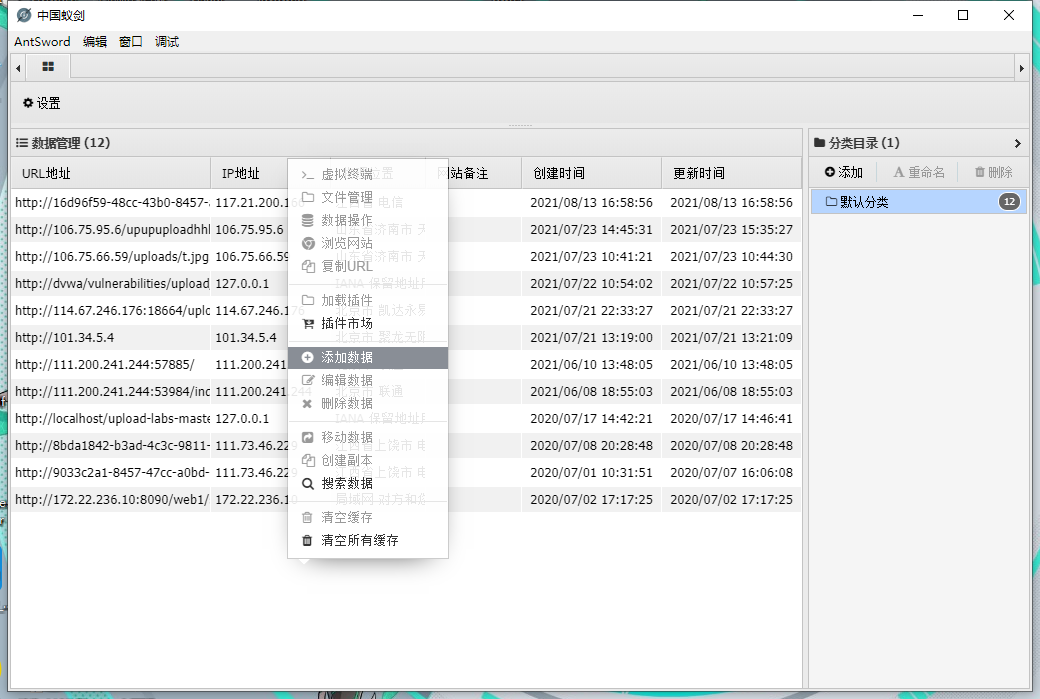Click the 添加数据 plus icon in menu

[x=307, y=357]
